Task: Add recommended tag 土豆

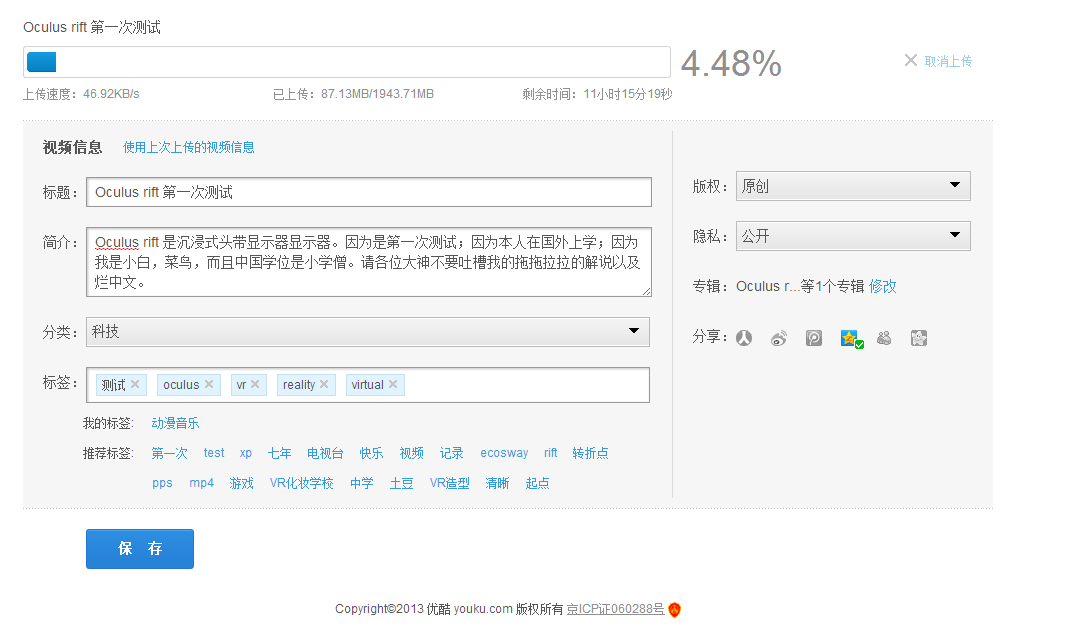Action: tap(402, 484)
